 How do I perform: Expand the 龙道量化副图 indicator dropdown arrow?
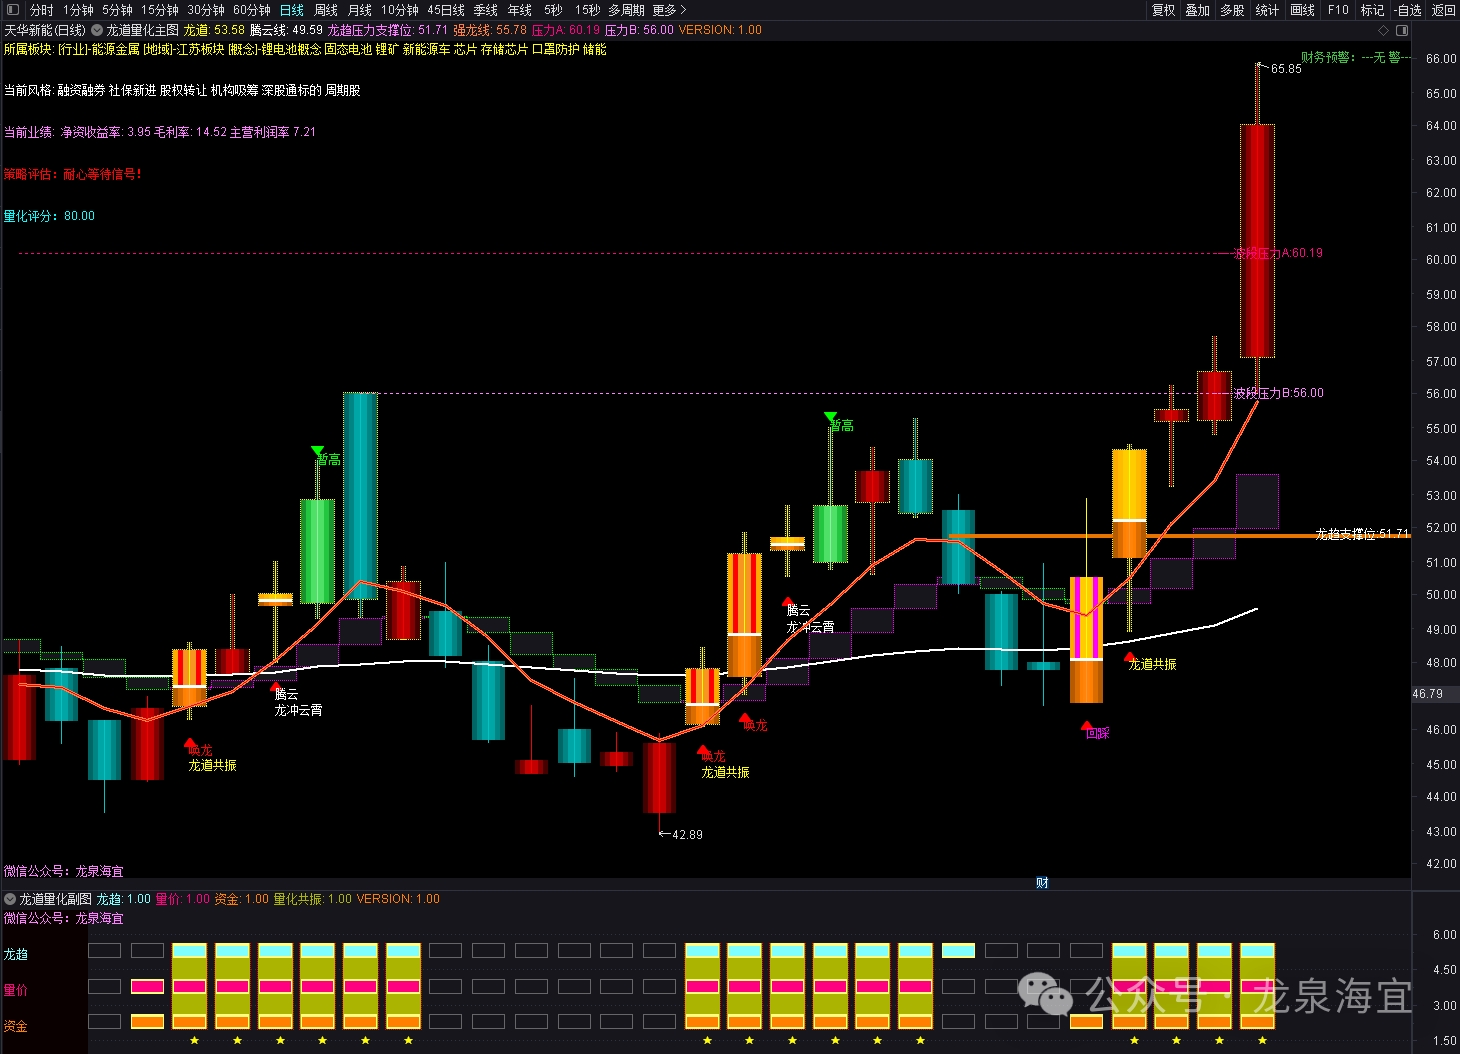pos(10,899)
